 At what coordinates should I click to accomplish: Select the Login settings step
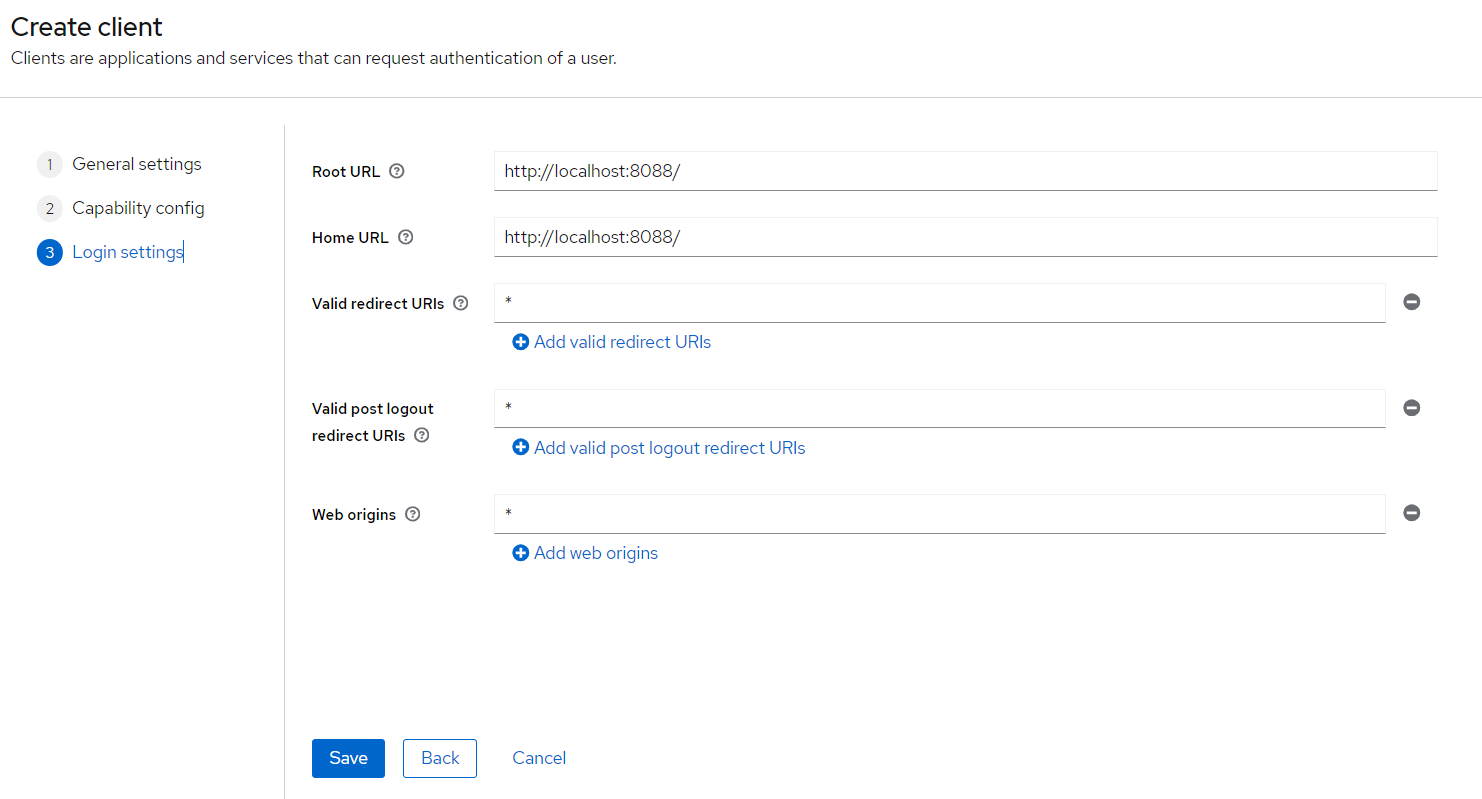[127, 252]
